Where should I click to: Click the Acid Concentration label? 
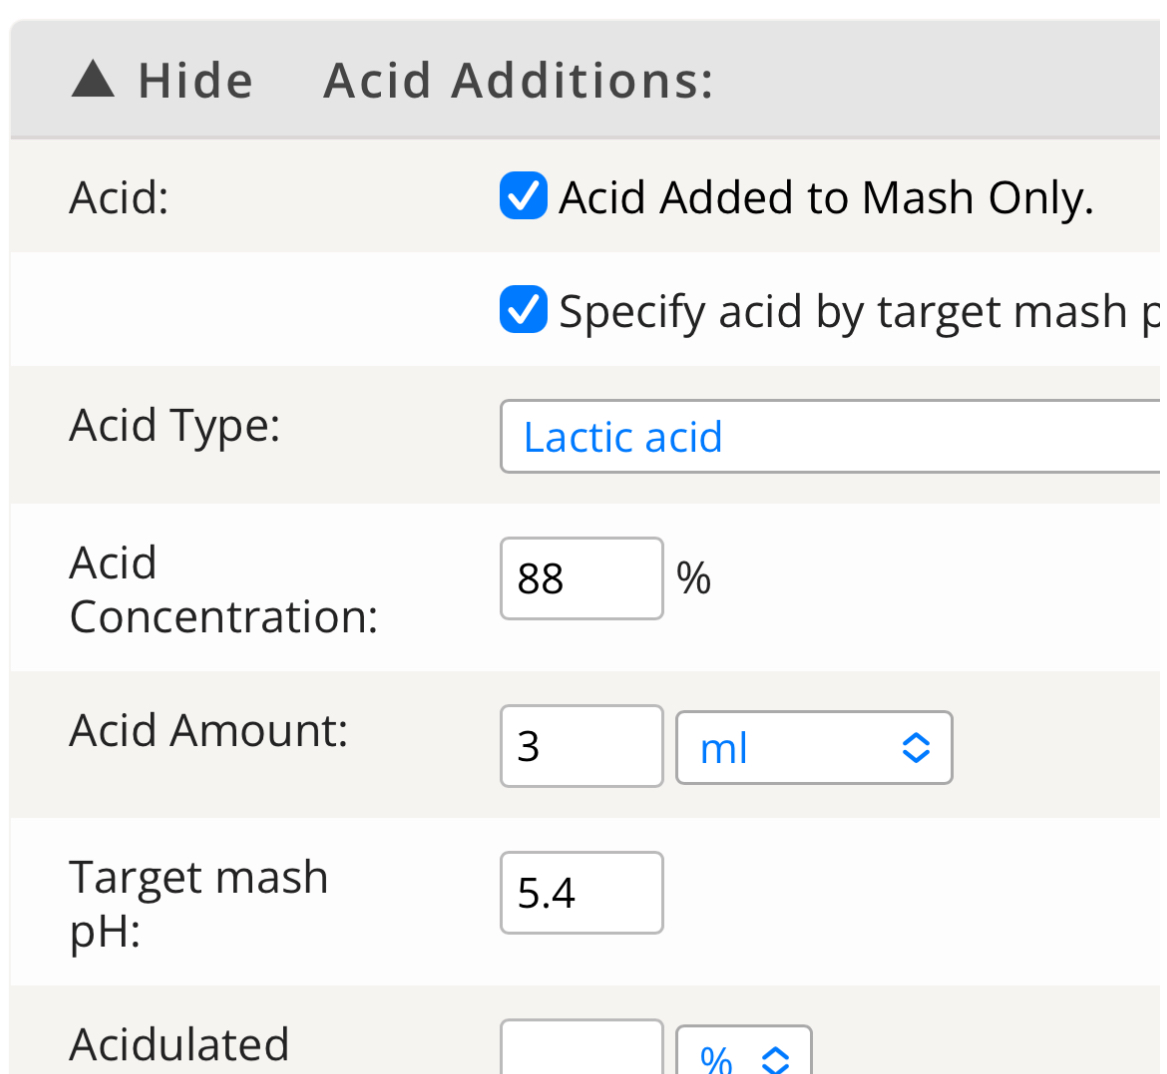(x=223, y=590)
